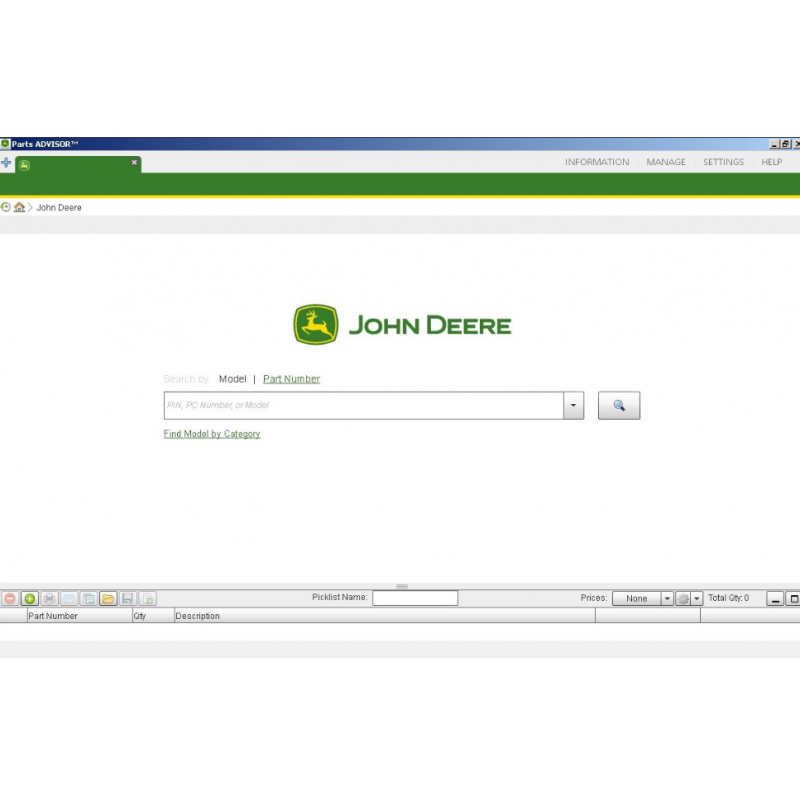
Task: Switch search to Part Number
Action: click(x=291, y=379)
